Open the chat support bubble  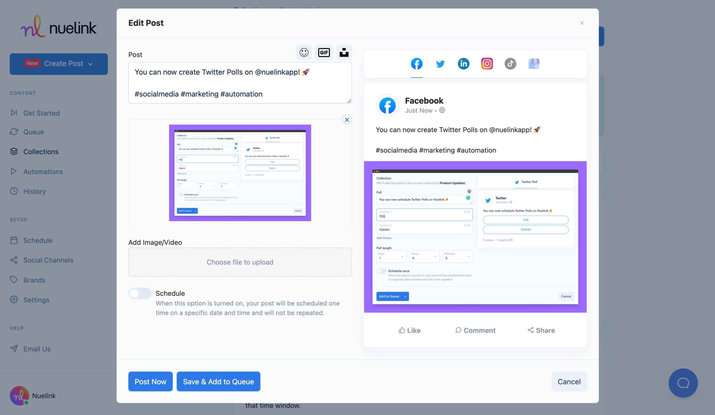pyautogui.click(x=683, y=383)
